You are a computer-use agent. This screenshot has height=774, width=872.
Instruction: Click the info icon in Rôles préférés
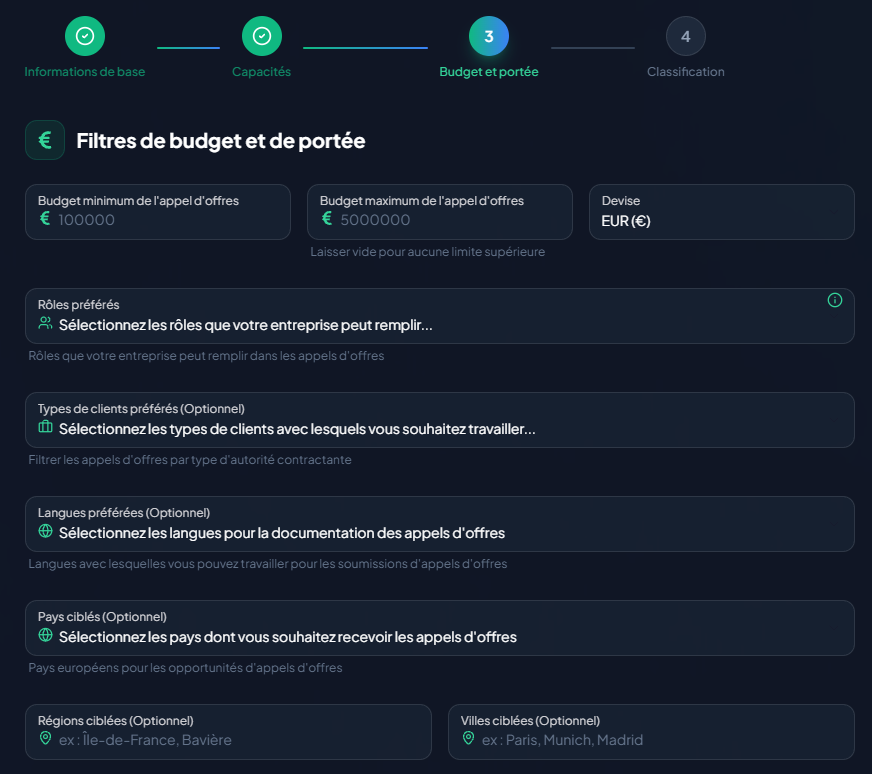(x=835, y=300)
